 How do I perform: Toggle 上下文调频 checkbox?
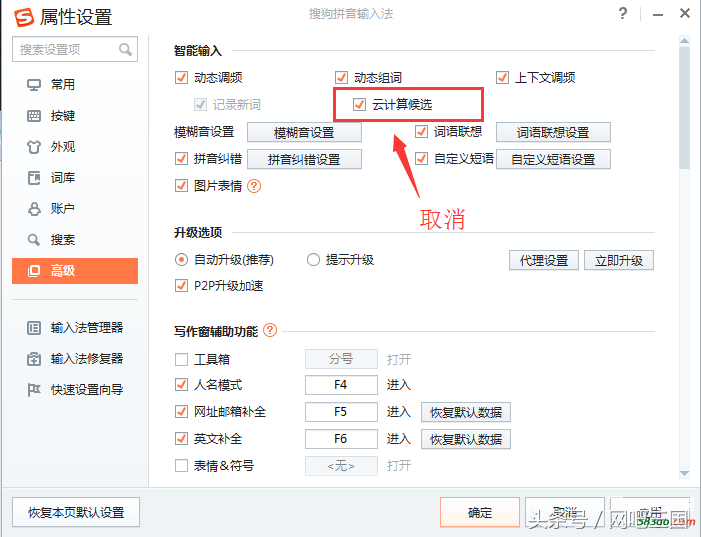[x=502, y=77]
